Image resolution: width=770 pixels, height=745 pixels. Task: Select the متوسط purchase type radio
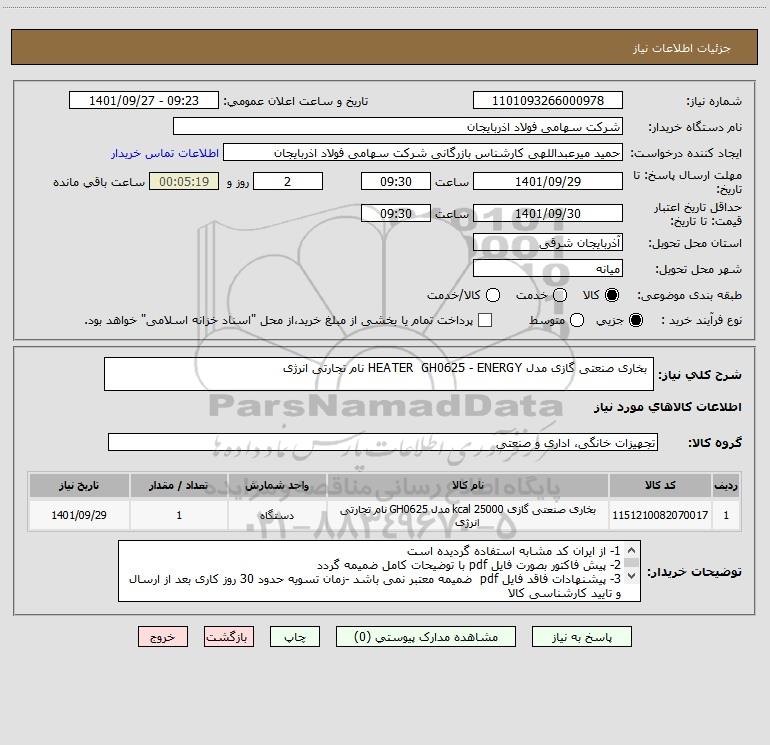coord(577,321)
